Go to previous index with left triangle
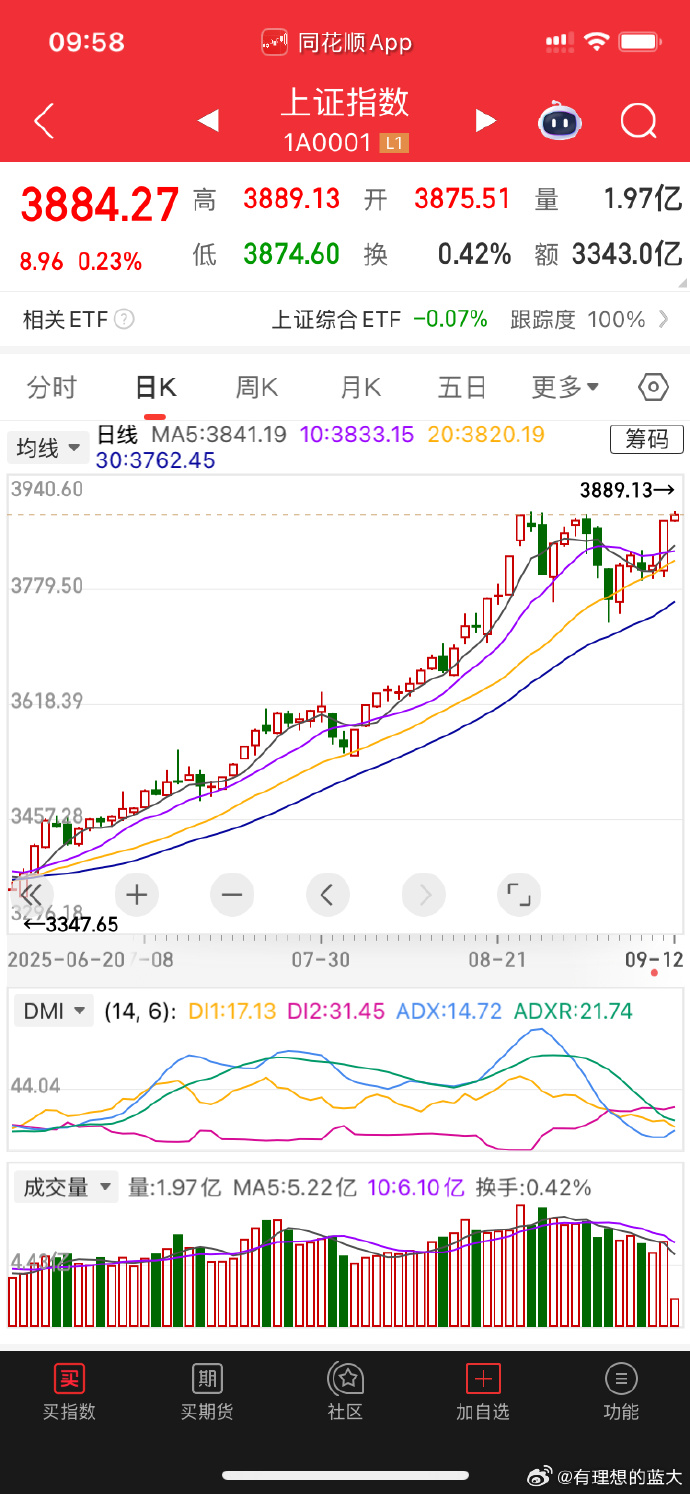The width and height of the screenshot is (690, 1494). tap(208, 121)
